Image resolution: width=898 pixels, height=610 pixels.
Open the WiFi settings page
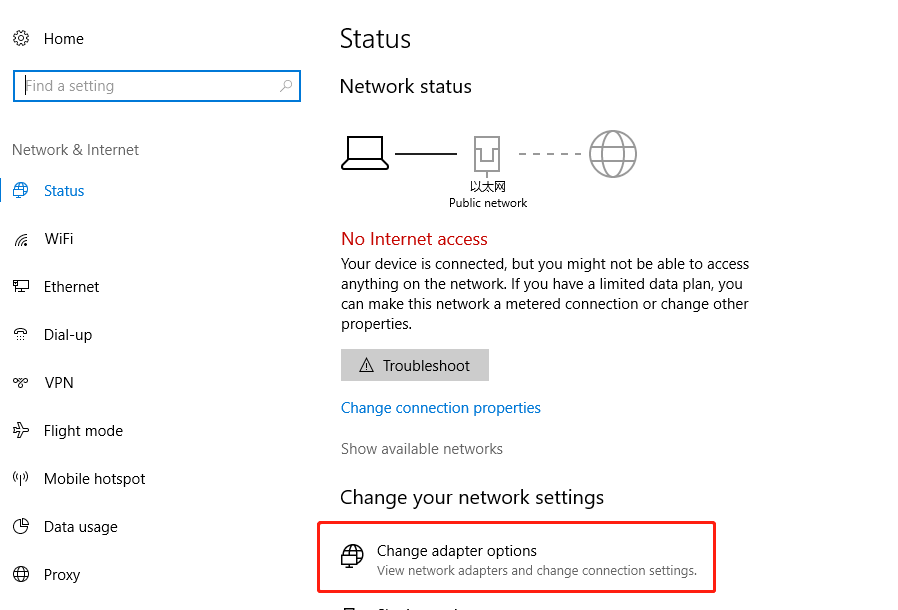59,239
